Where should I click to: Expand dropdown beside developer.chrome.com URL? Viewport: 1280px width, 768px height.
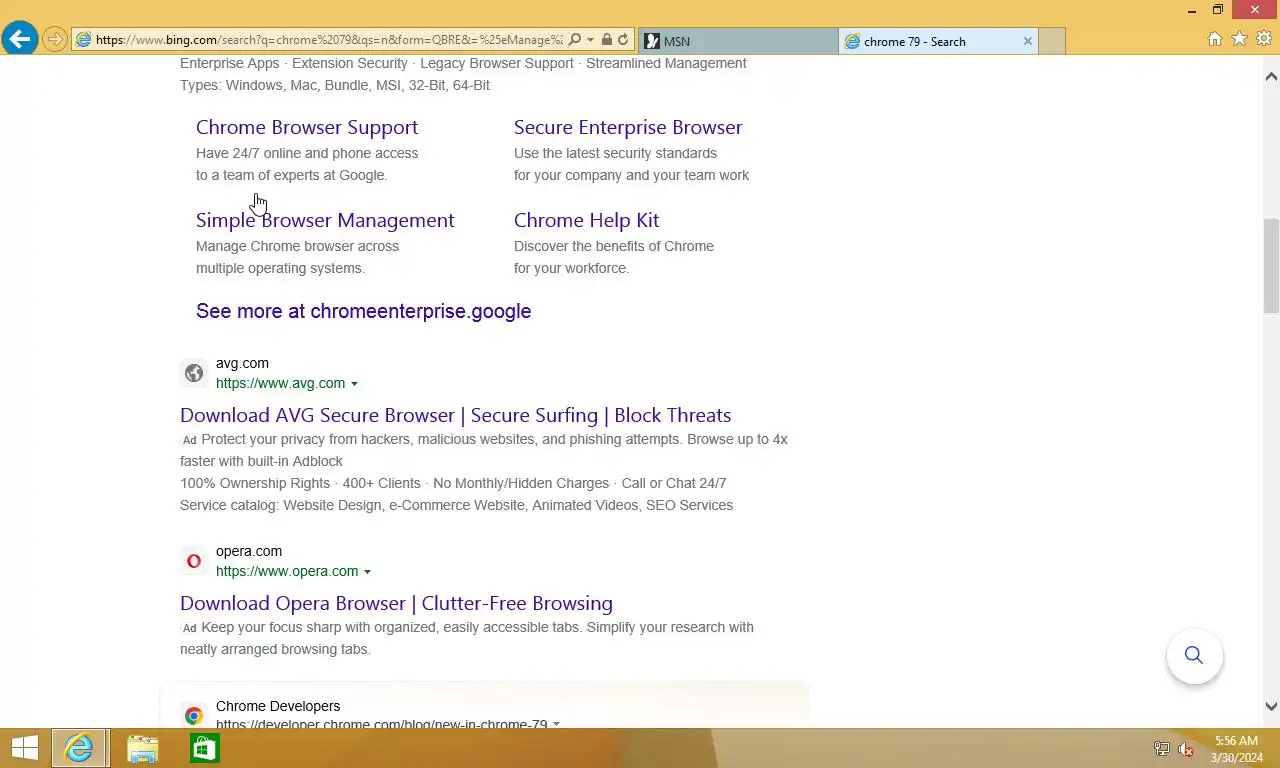coord(556,724)
